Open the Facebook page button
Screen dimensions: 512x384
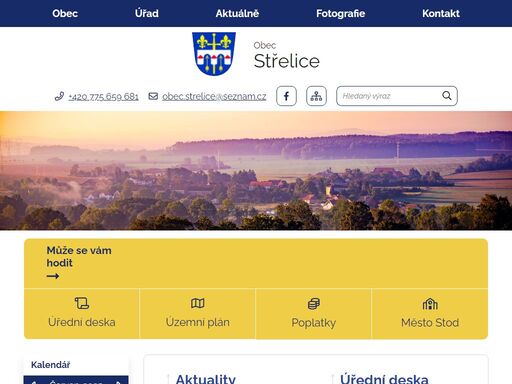(286, 96)
